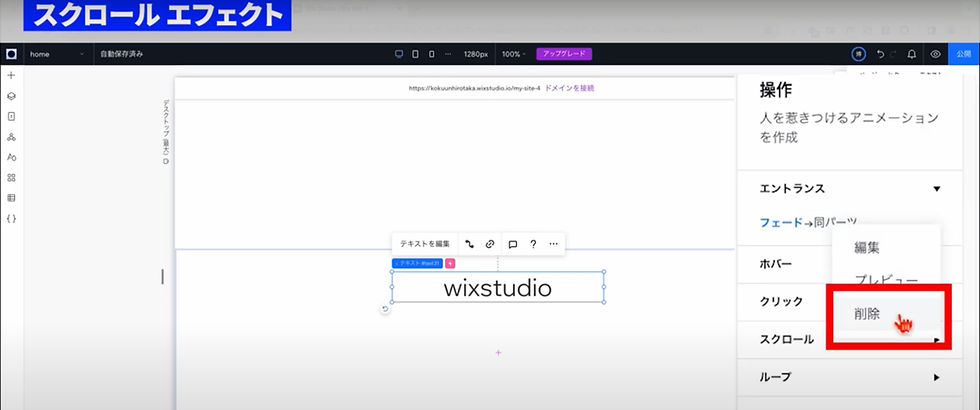The width and height of the screenshot is (980, 410).
Task: Collapse the エントランス section arrow
Action: point(936,189)
